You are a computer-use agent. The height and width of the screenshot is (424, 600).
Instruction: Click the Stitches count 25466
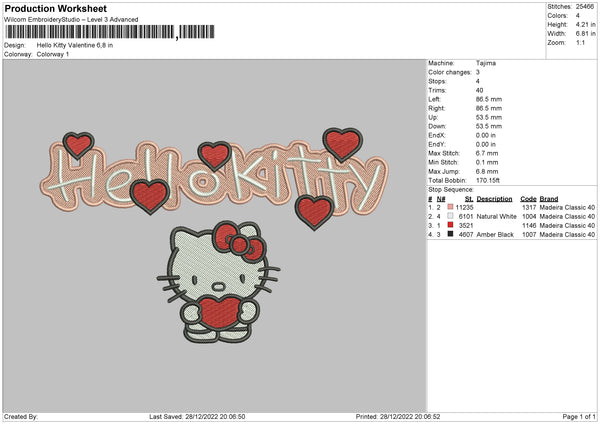[585, 7]
